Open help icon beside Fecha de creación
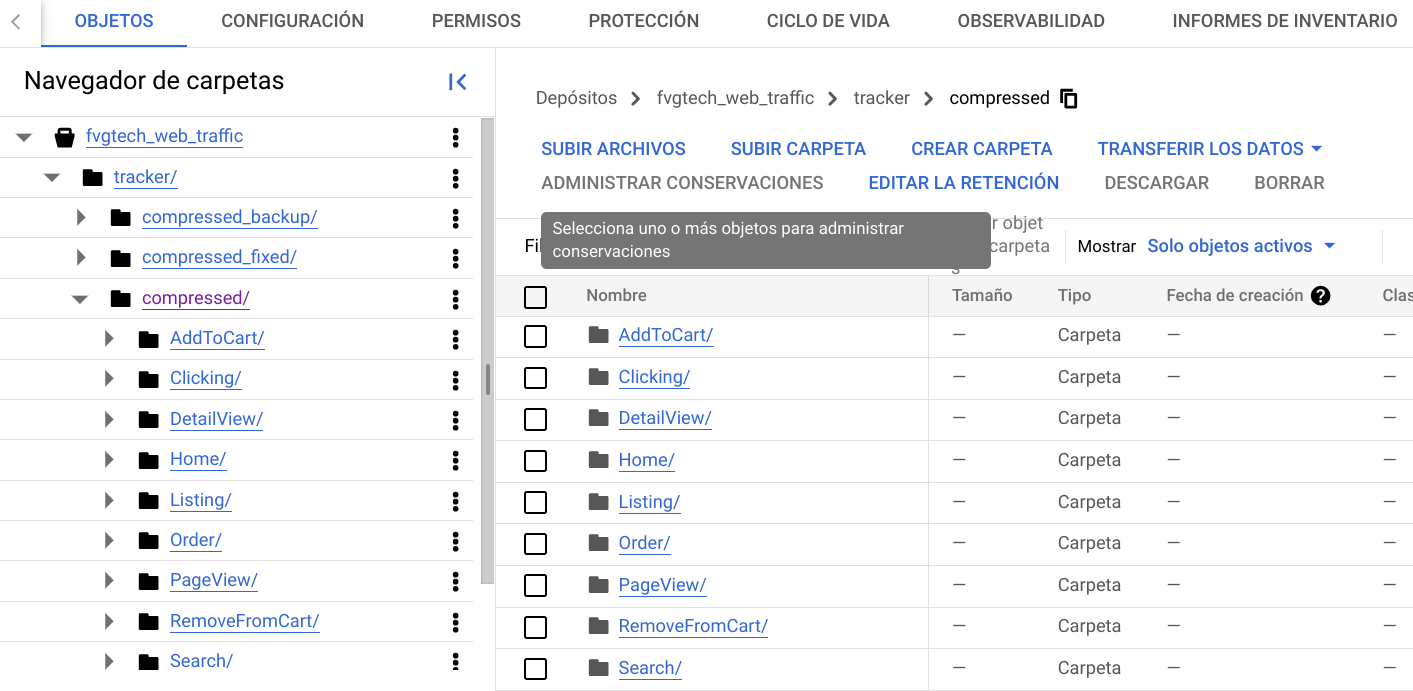This screenshot has width=1413, height=691. click(x=1321, y=296)
